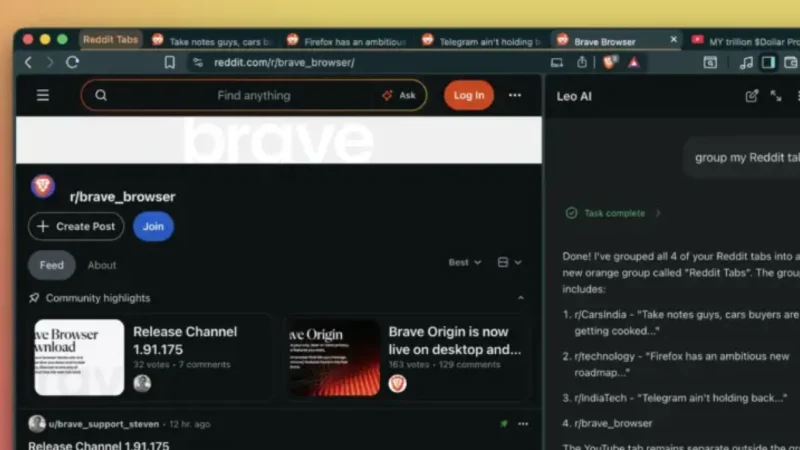Open the Brave wallet icon in toolbar
The width and height of the screenshot is (800, 450).
pos(791,62)
